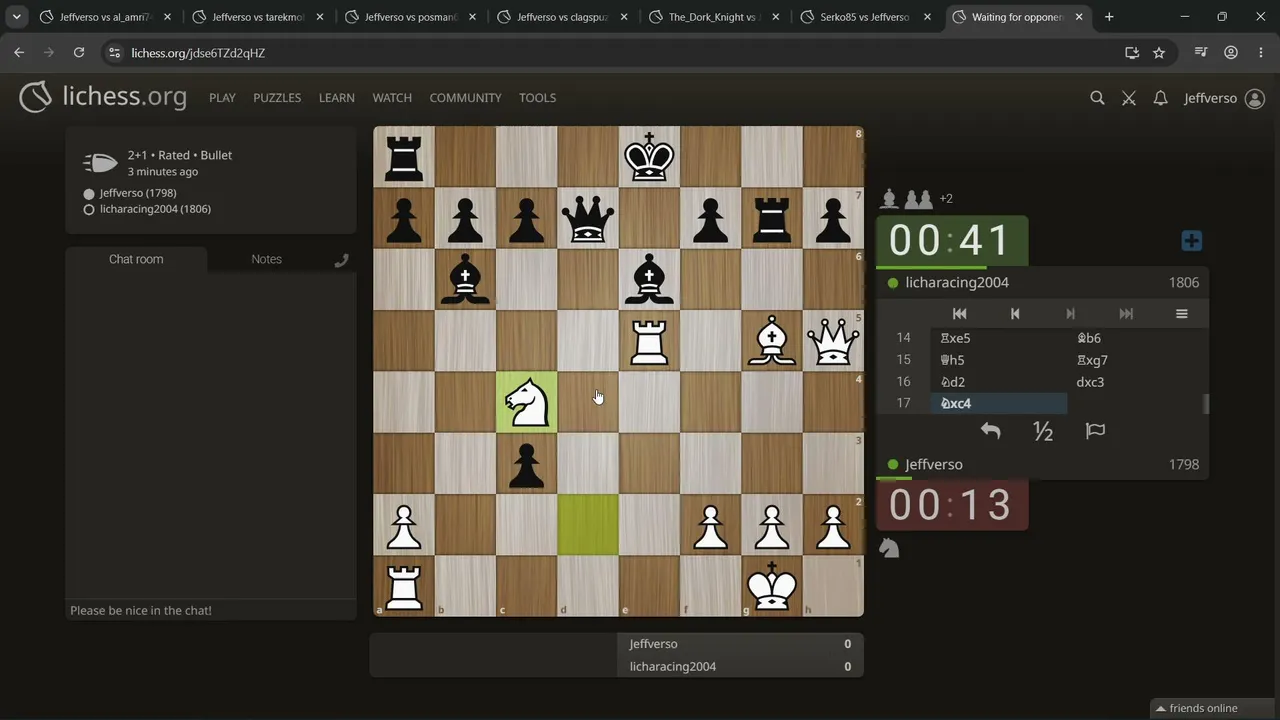Open licharacing2004 (1806) profile in game info
This screenshot has height=720, width=1280.
click(155, 209)
